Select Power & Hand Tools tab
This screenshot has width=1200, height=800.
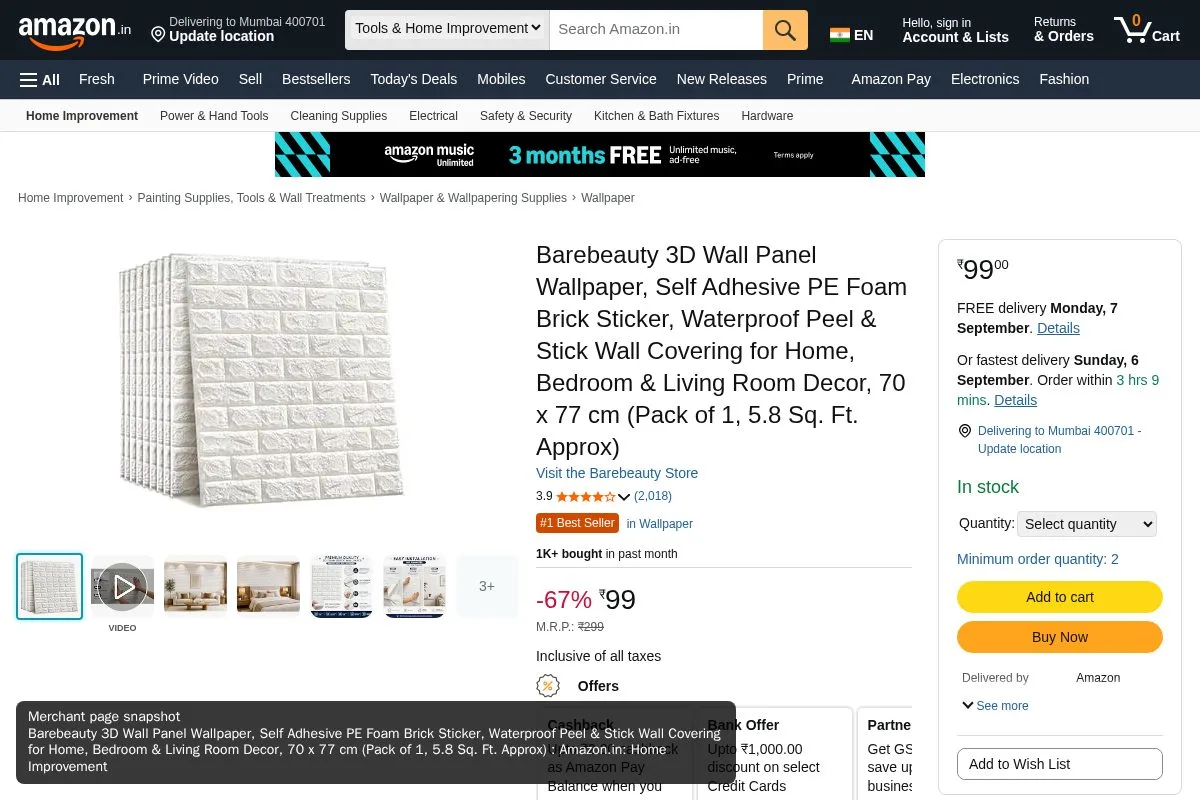(x=214, y=116)
